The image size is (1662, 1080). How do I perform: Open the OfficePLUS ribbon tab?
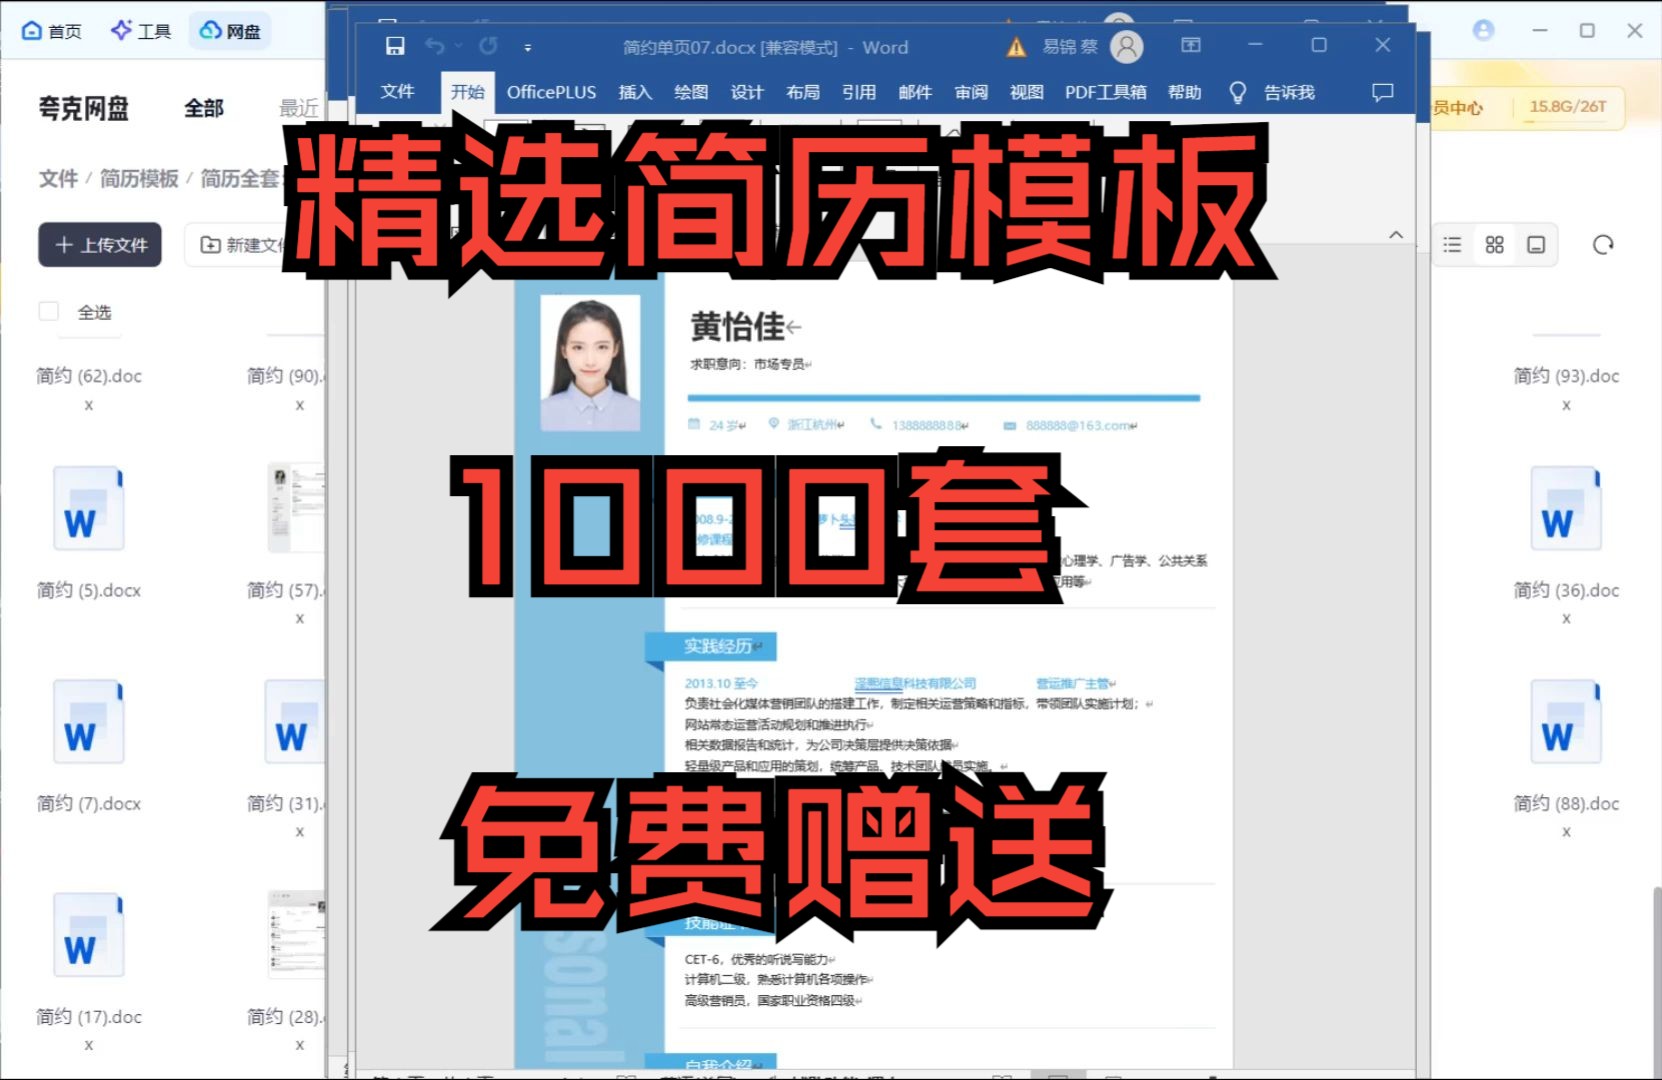(x=551, y=92)
